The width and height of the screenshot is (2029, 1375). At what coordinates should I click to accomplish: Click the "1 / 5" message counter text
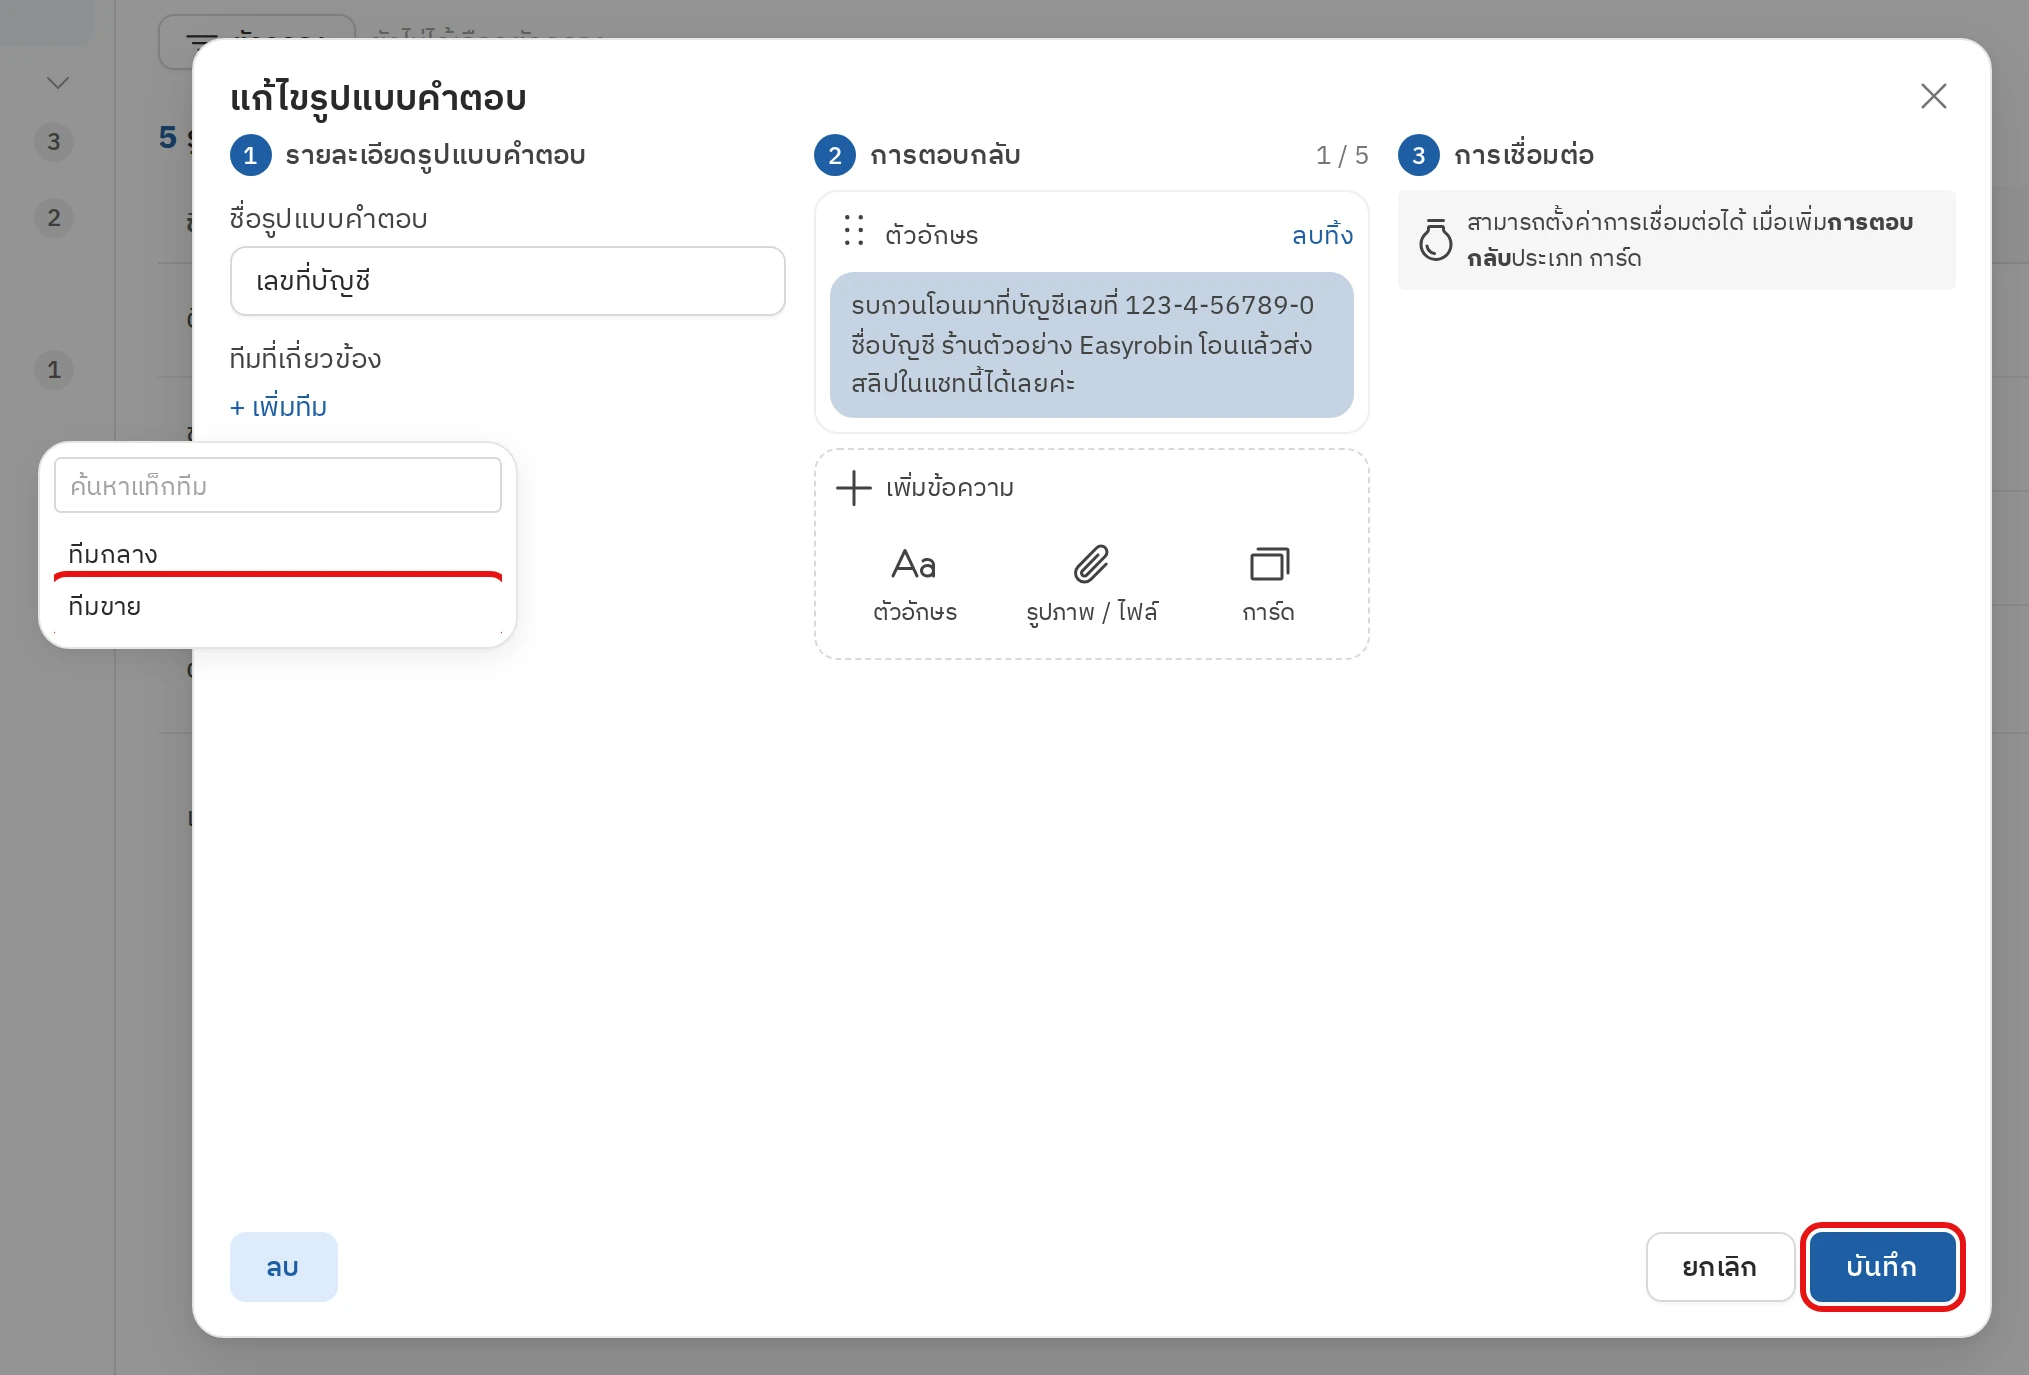point(1341,155)
